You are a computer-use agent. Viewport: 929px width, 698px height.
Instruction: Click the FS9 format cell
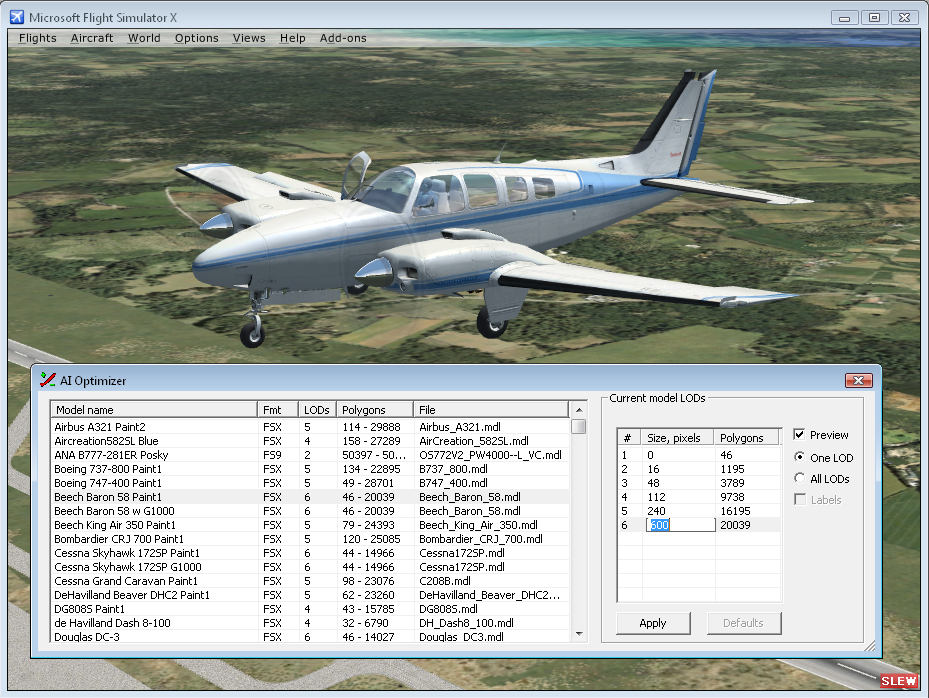click(x=273, y=455)
